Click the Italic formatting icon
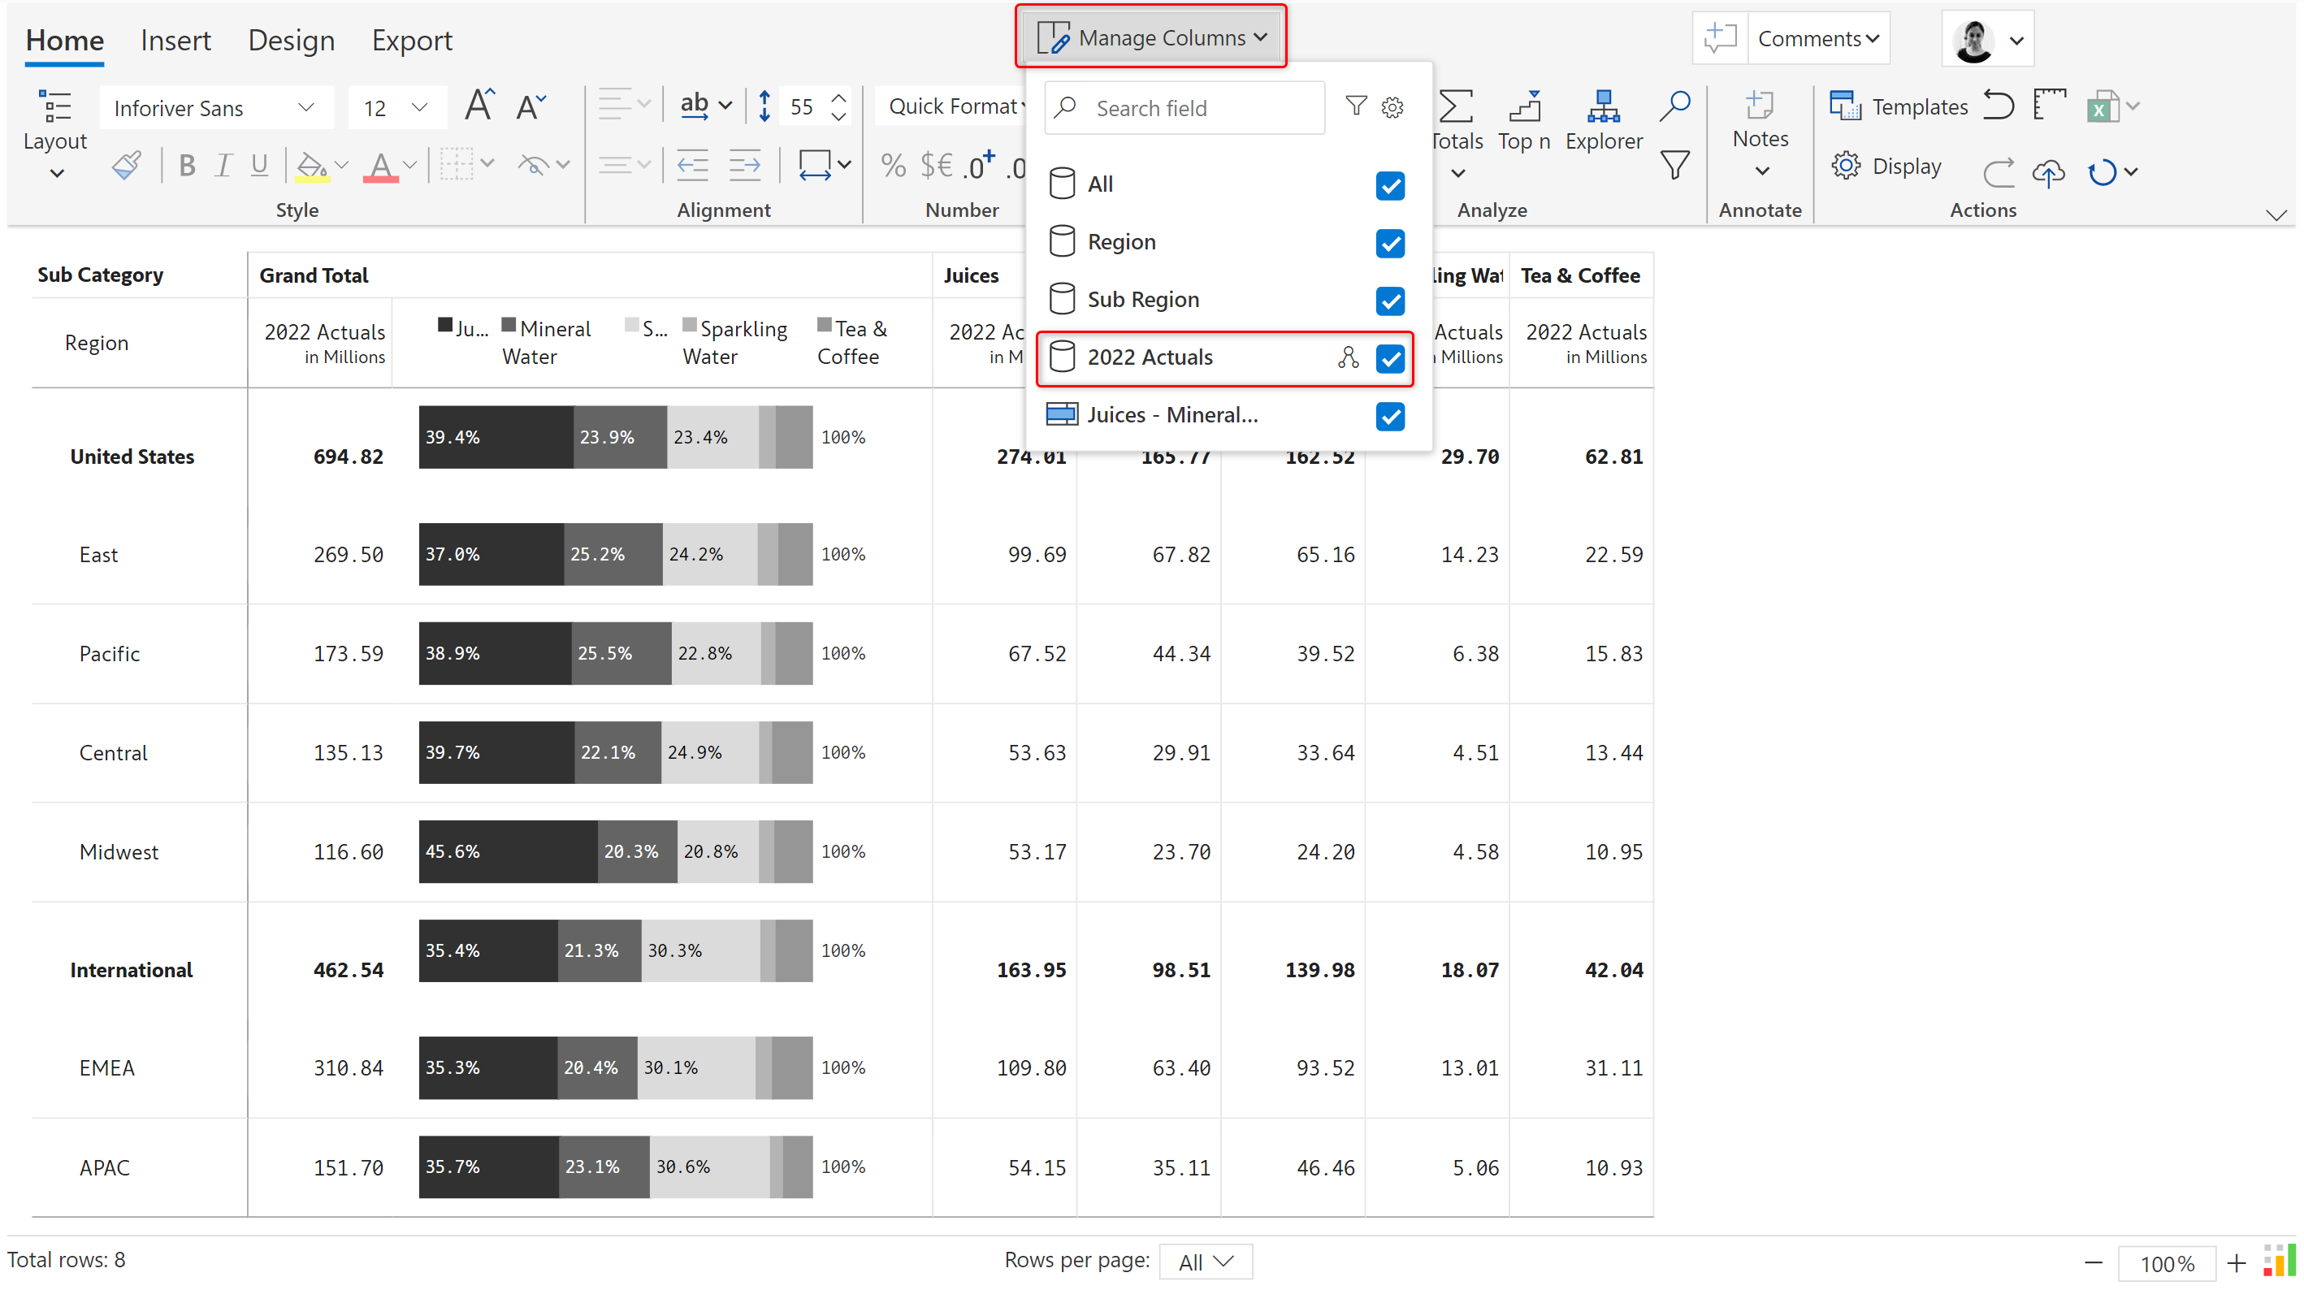 coord(223,166)
